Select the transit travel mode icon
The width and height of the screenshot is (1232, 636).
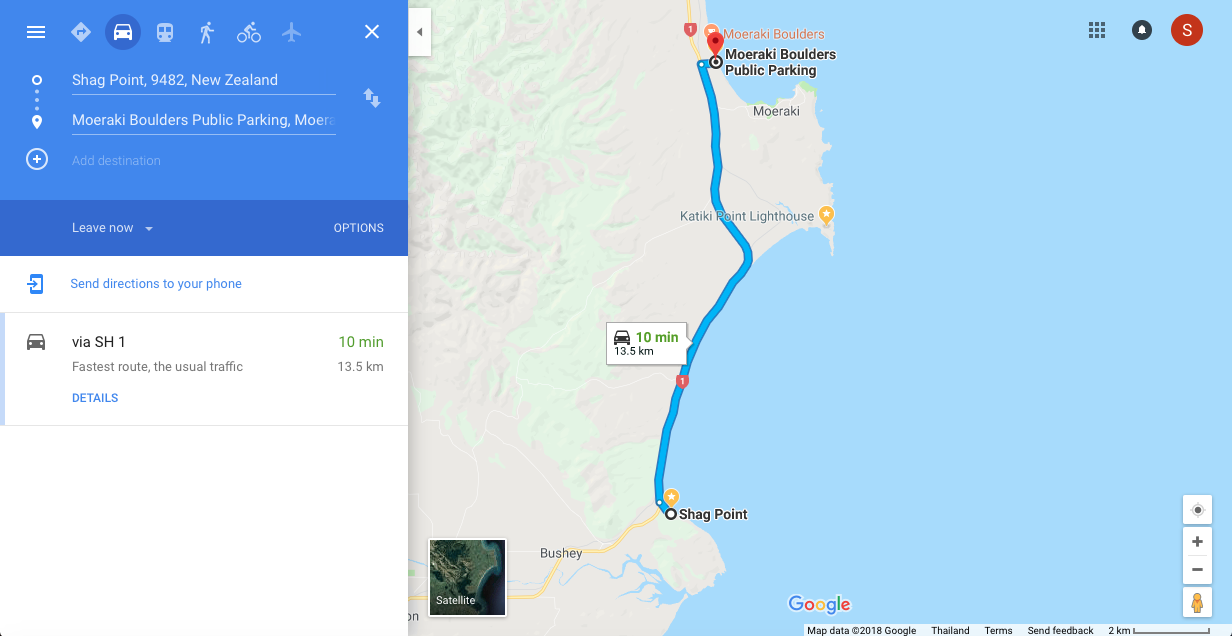pos(165,32)
